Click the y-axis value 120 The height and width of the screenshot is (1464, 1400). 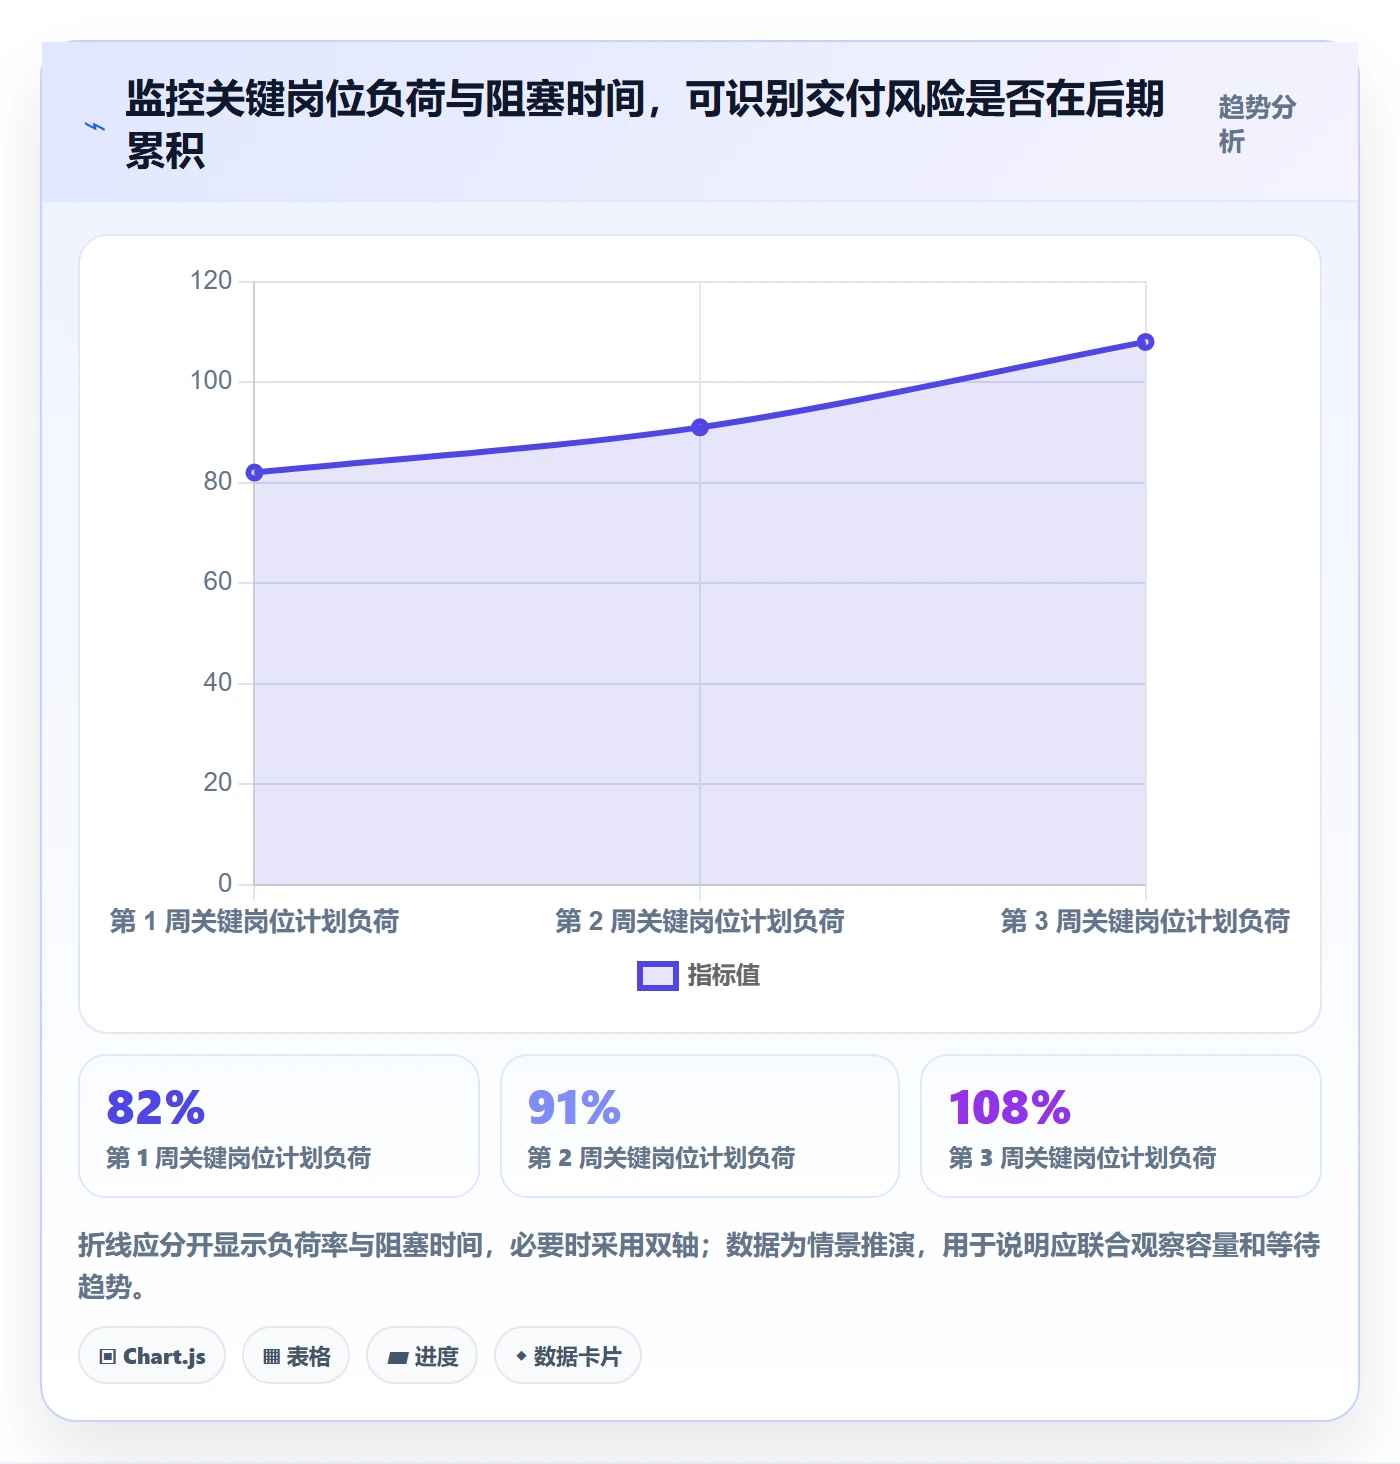point(211,281)
